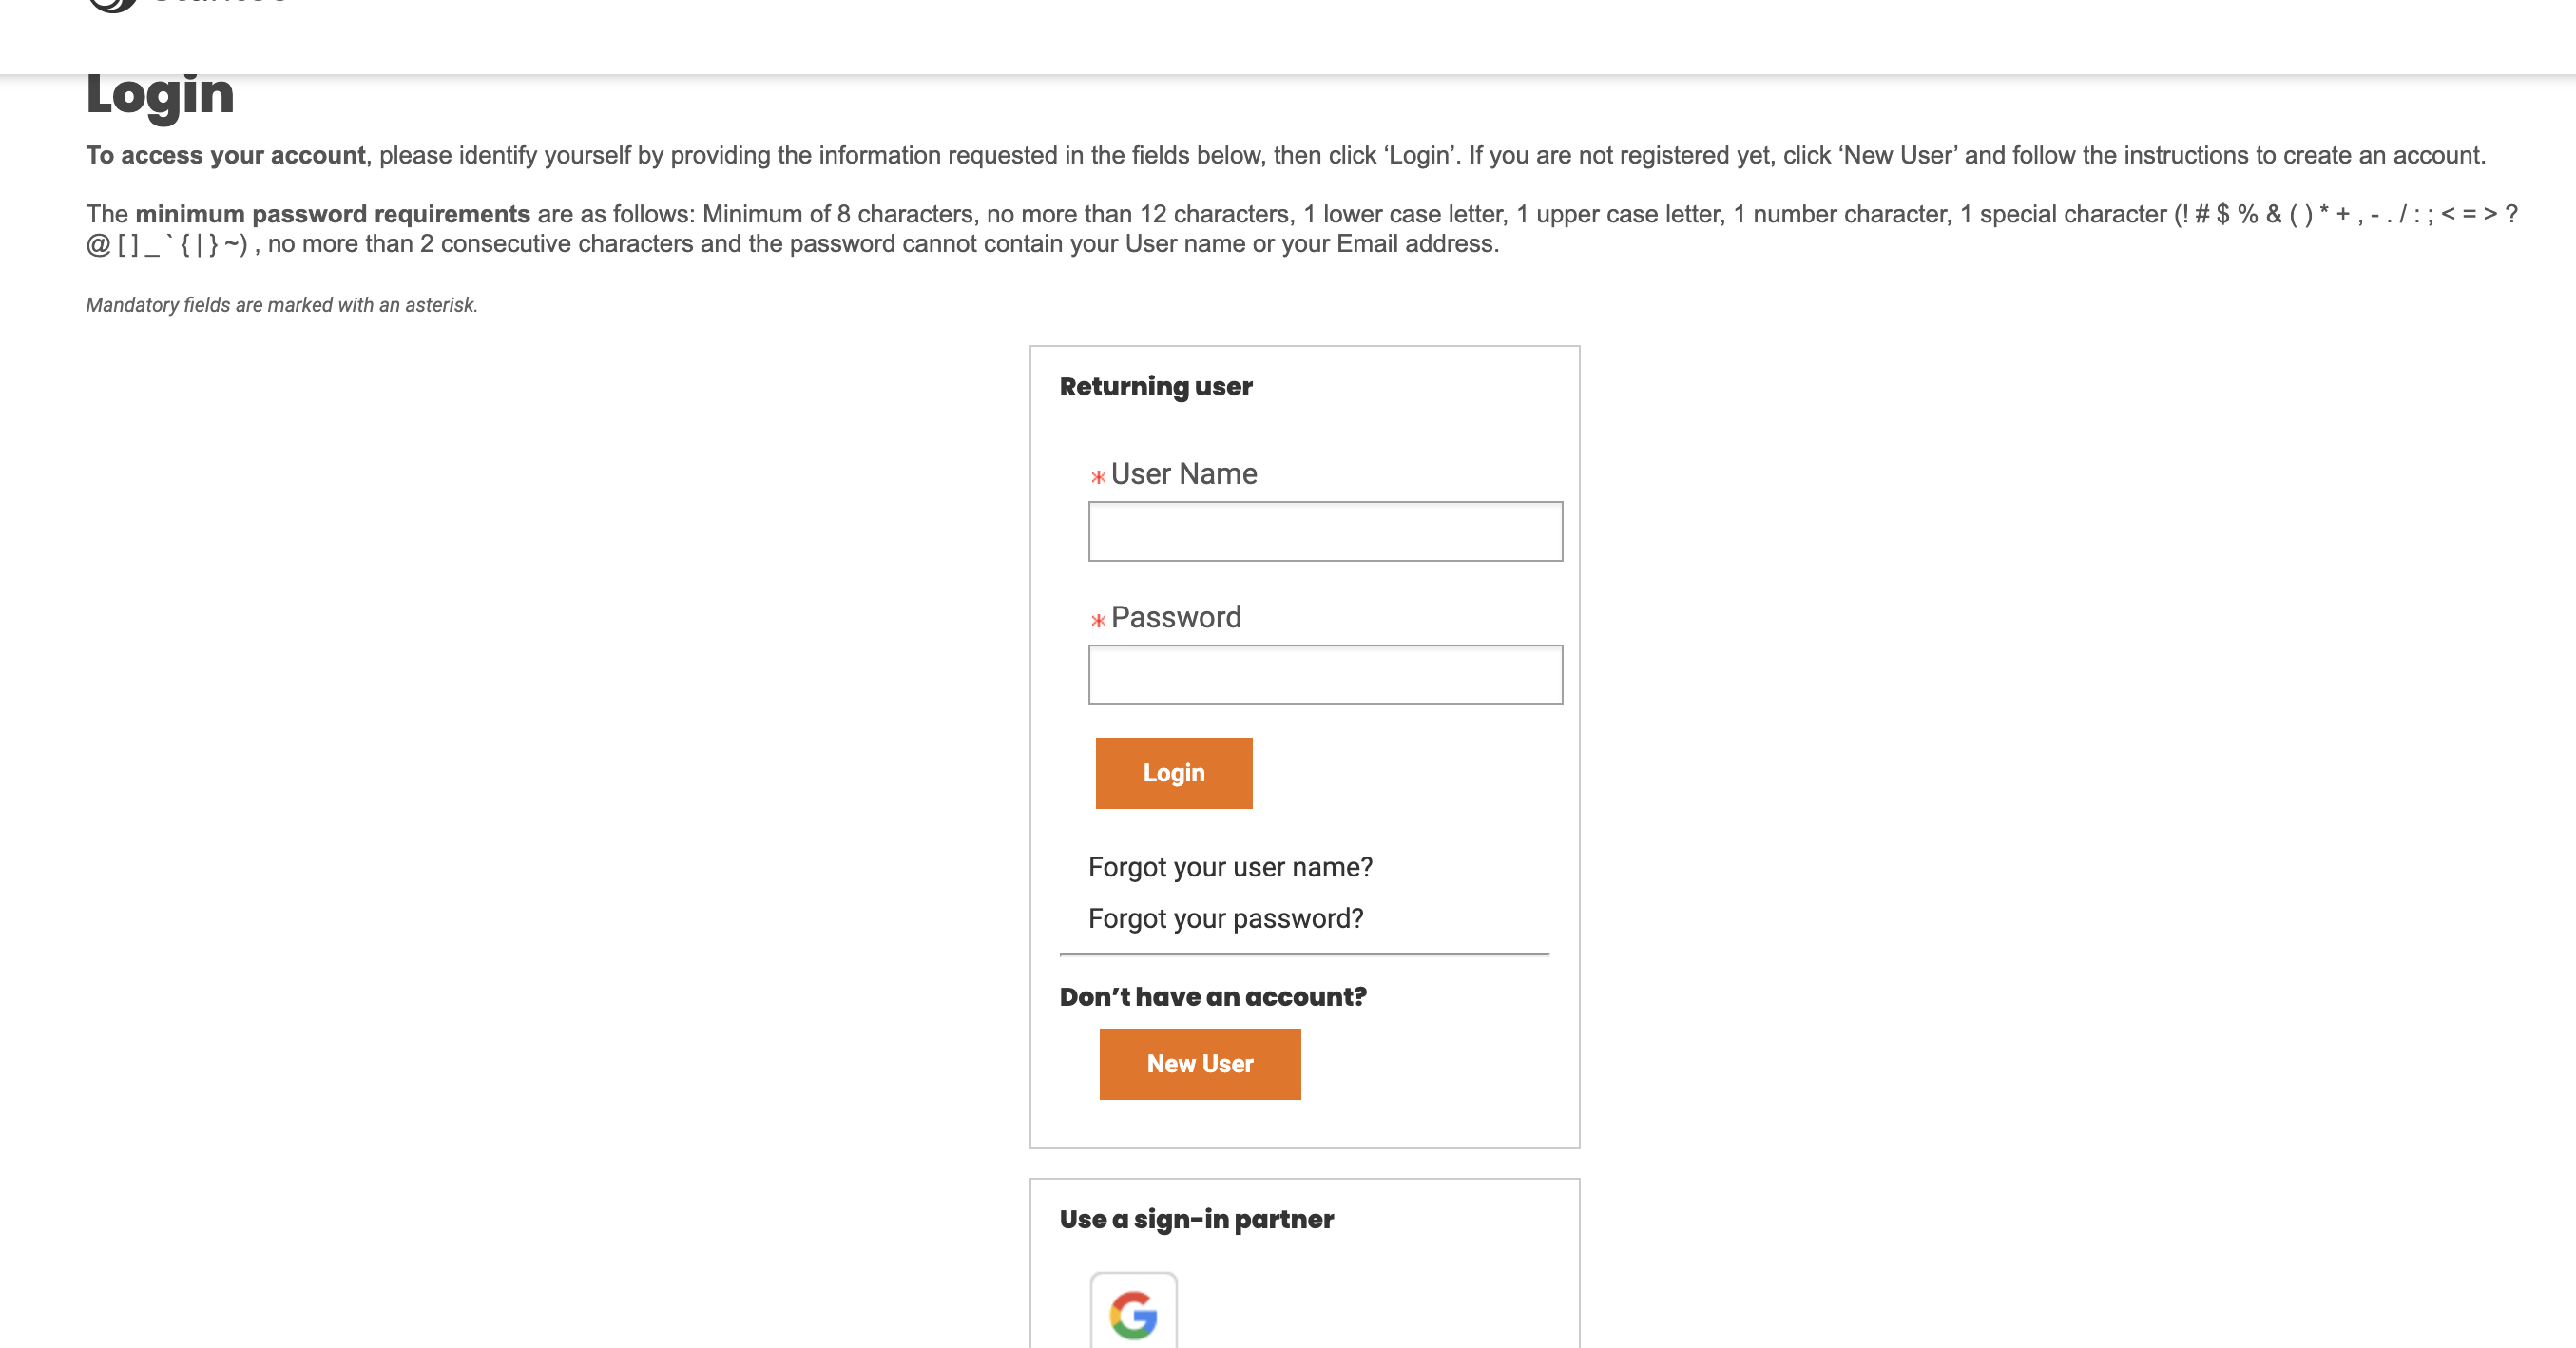
Task: Click the Google sign-in partner icon
Action: (1133, 1311)
